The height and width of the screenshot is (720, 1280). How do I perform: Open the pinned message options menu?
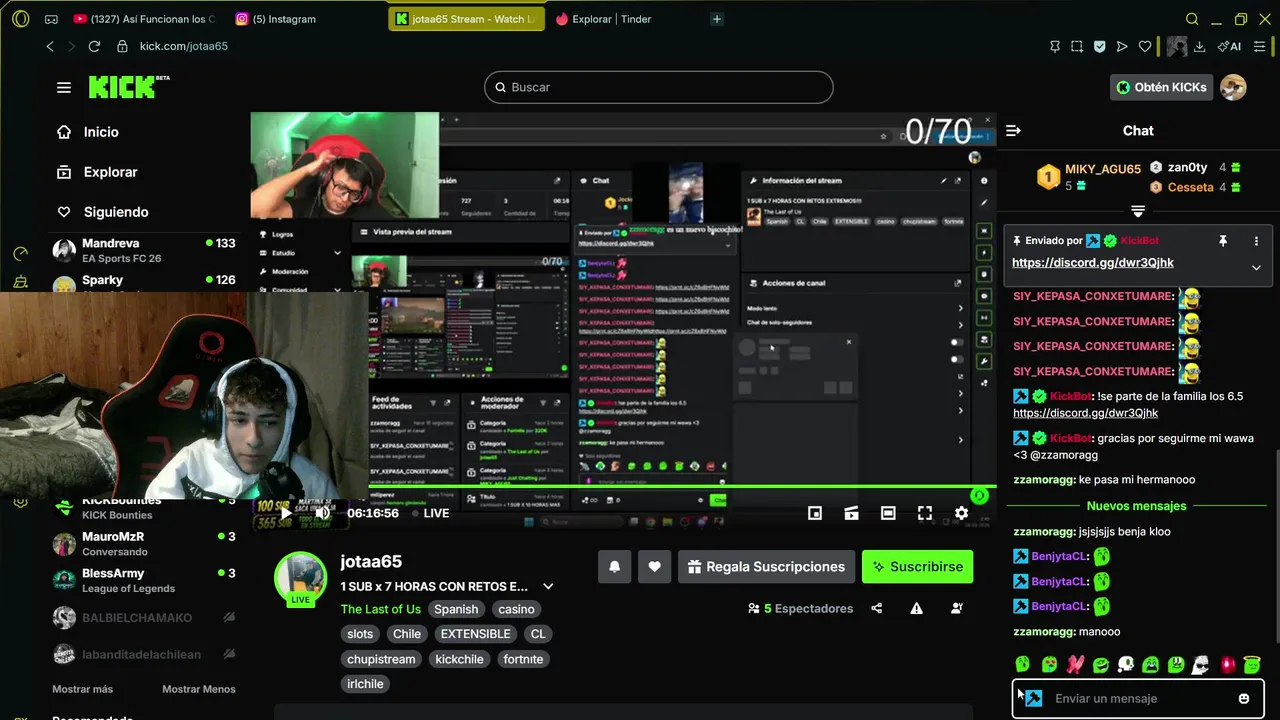[x=1256, y=241]
